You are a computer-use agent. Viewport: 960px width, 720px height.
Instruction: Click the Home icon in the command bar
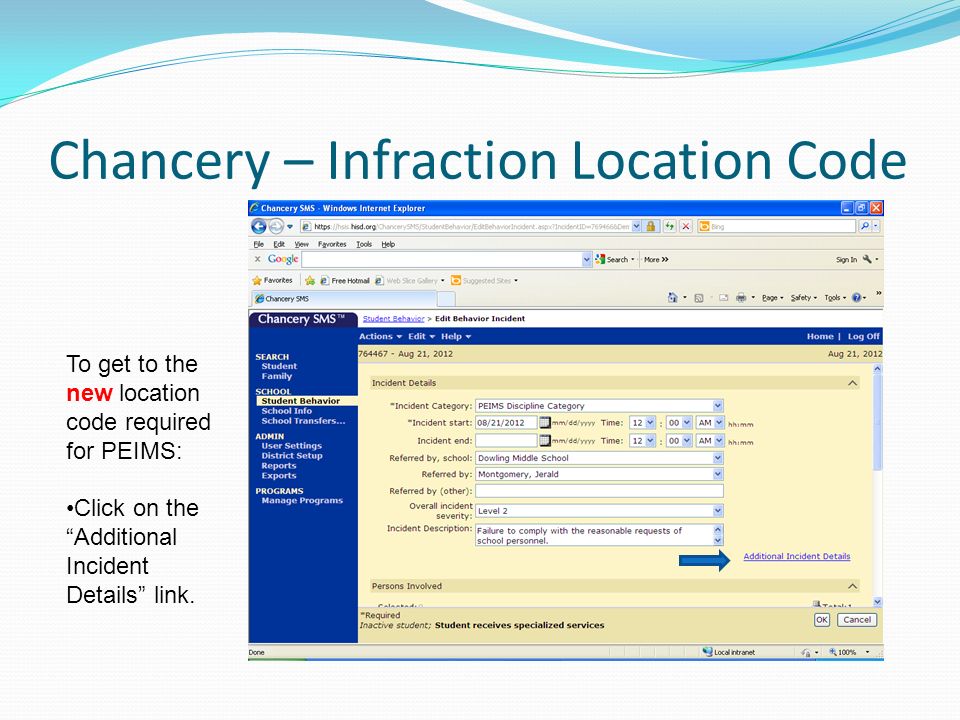(x=672, y=298)
